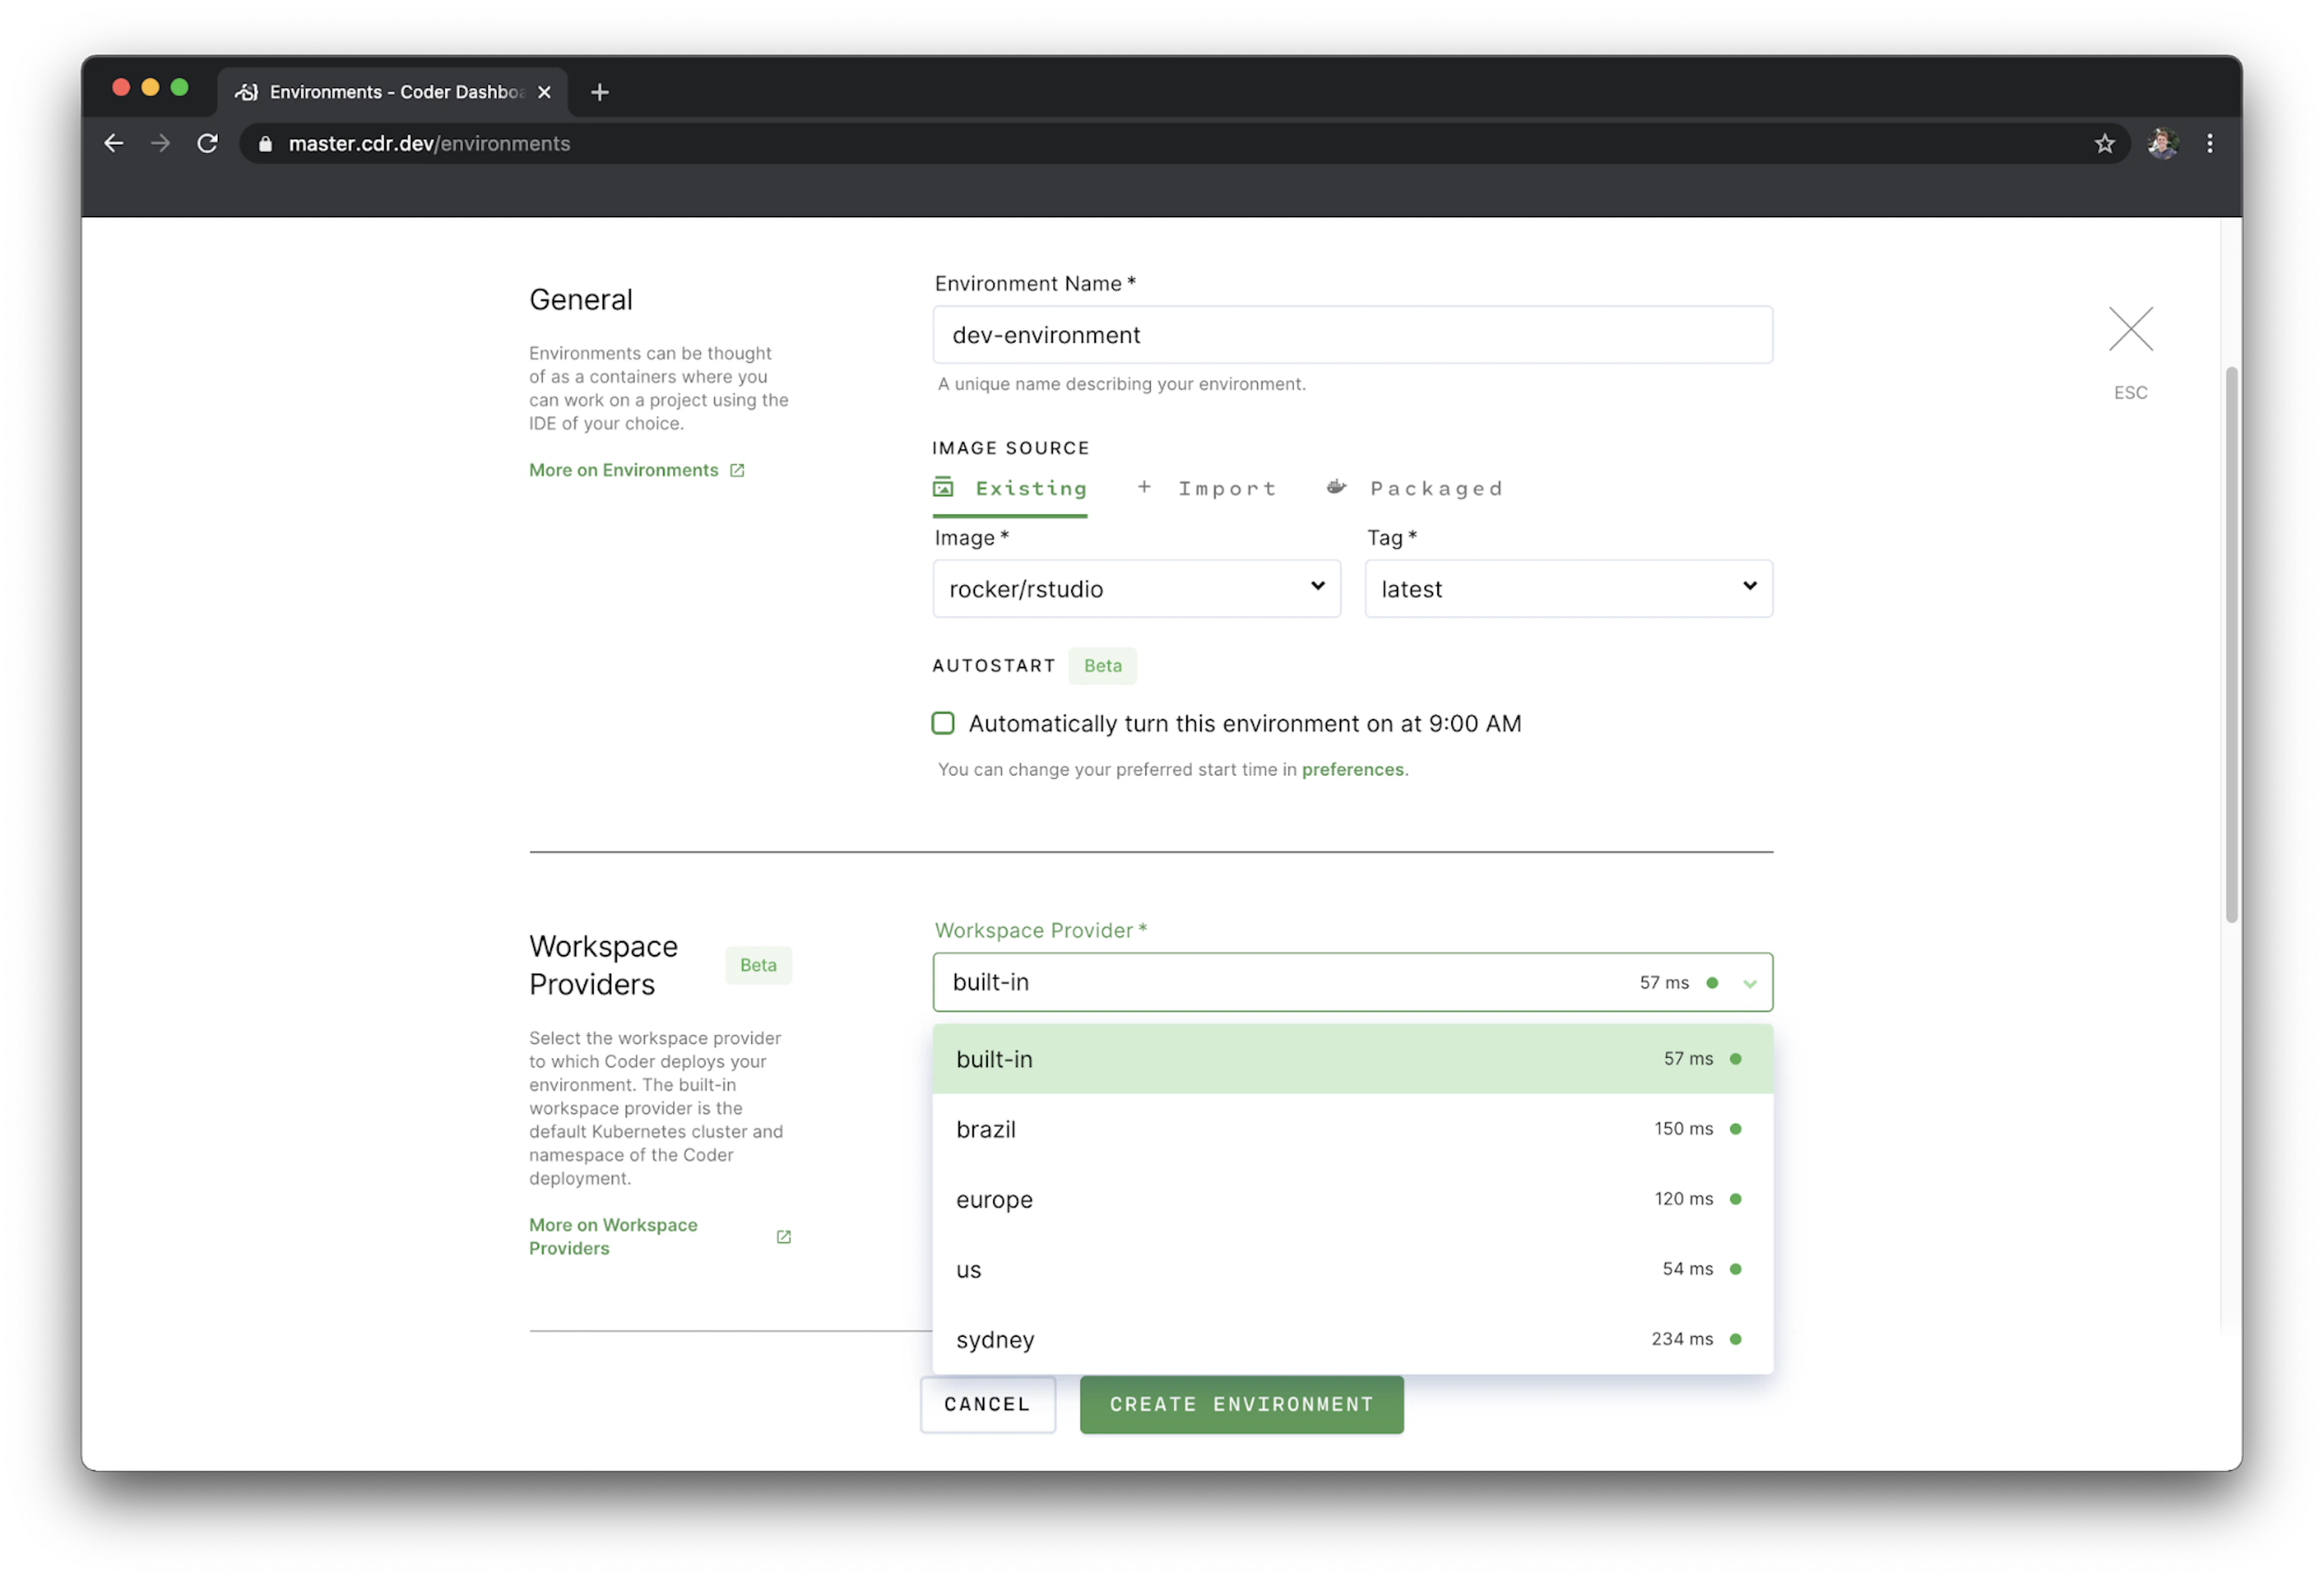This screenshot has height=1579, width=2324.
Task: Open the Tag dropdown latest
Action: [1568, 589]
